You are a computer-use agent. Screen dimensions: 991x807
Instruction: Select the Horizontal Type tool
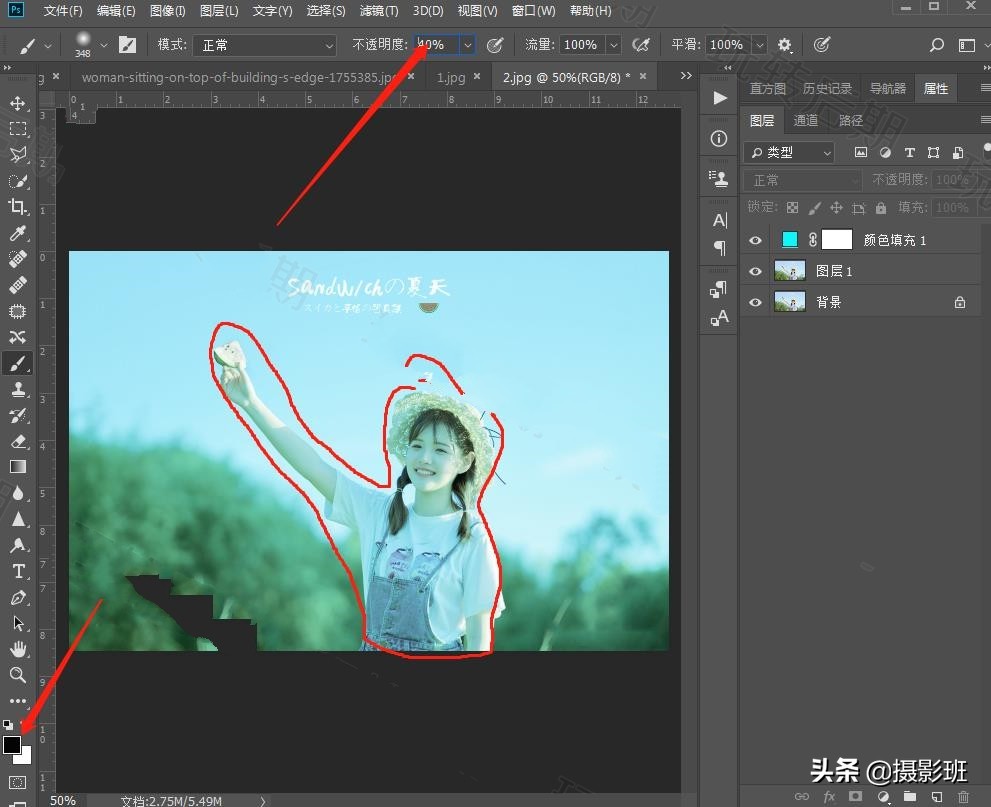(18, 571)
